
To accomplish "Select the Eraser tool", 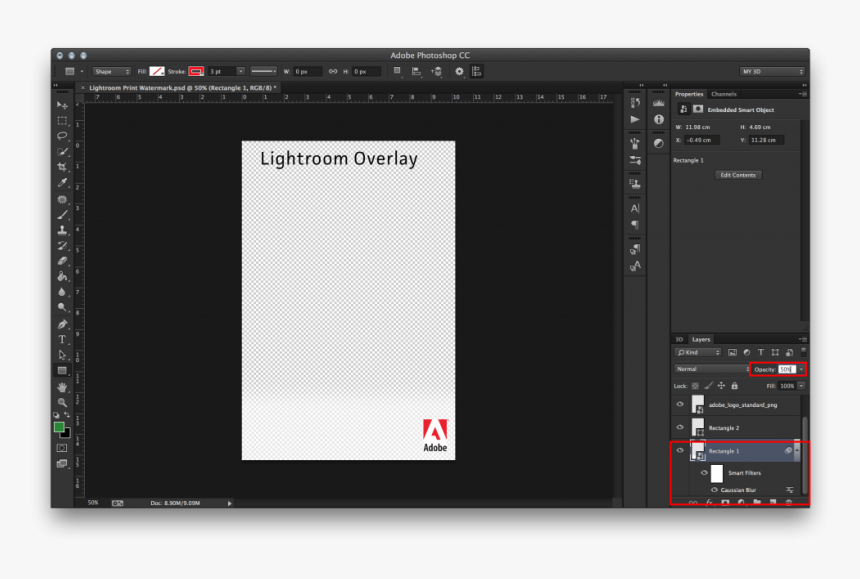I will click(62, 261).
